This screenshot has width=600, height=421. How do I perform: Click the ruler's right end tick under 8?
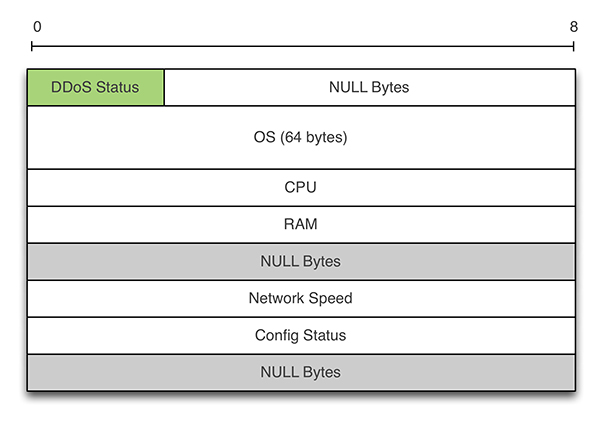pos(574,47)
